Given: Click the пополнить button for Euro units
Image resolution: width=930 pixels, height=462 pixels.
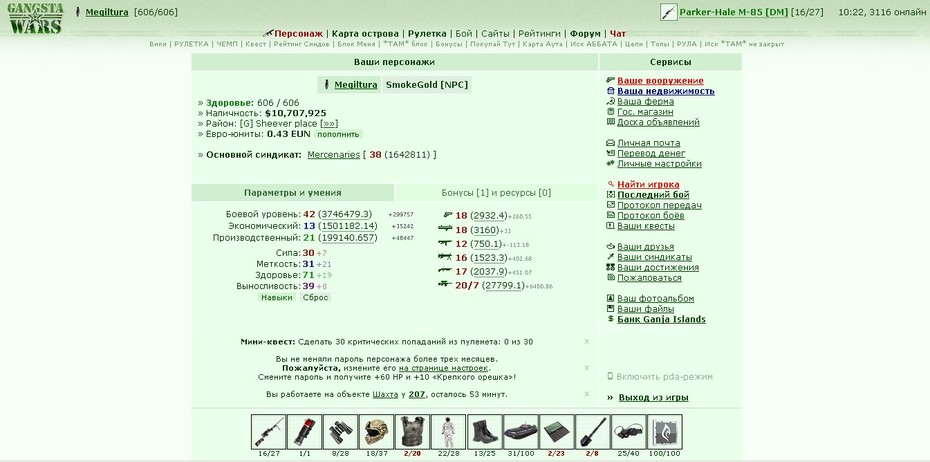Looking at the screenshot, I should (337, 134).
